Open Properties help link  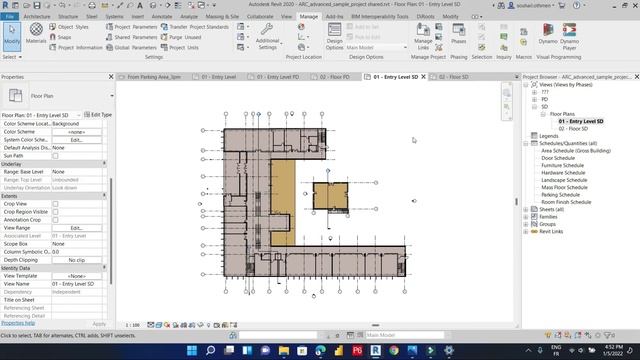pos(18,323)
